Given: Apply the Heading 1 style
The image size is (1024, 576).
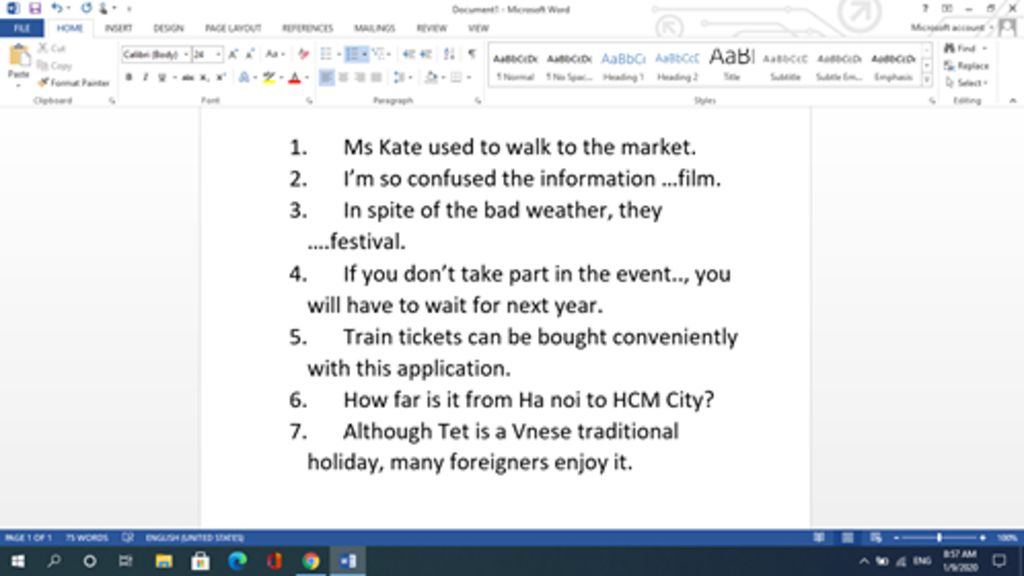Looking at the screenshot, I should click(x=623, y=65).
